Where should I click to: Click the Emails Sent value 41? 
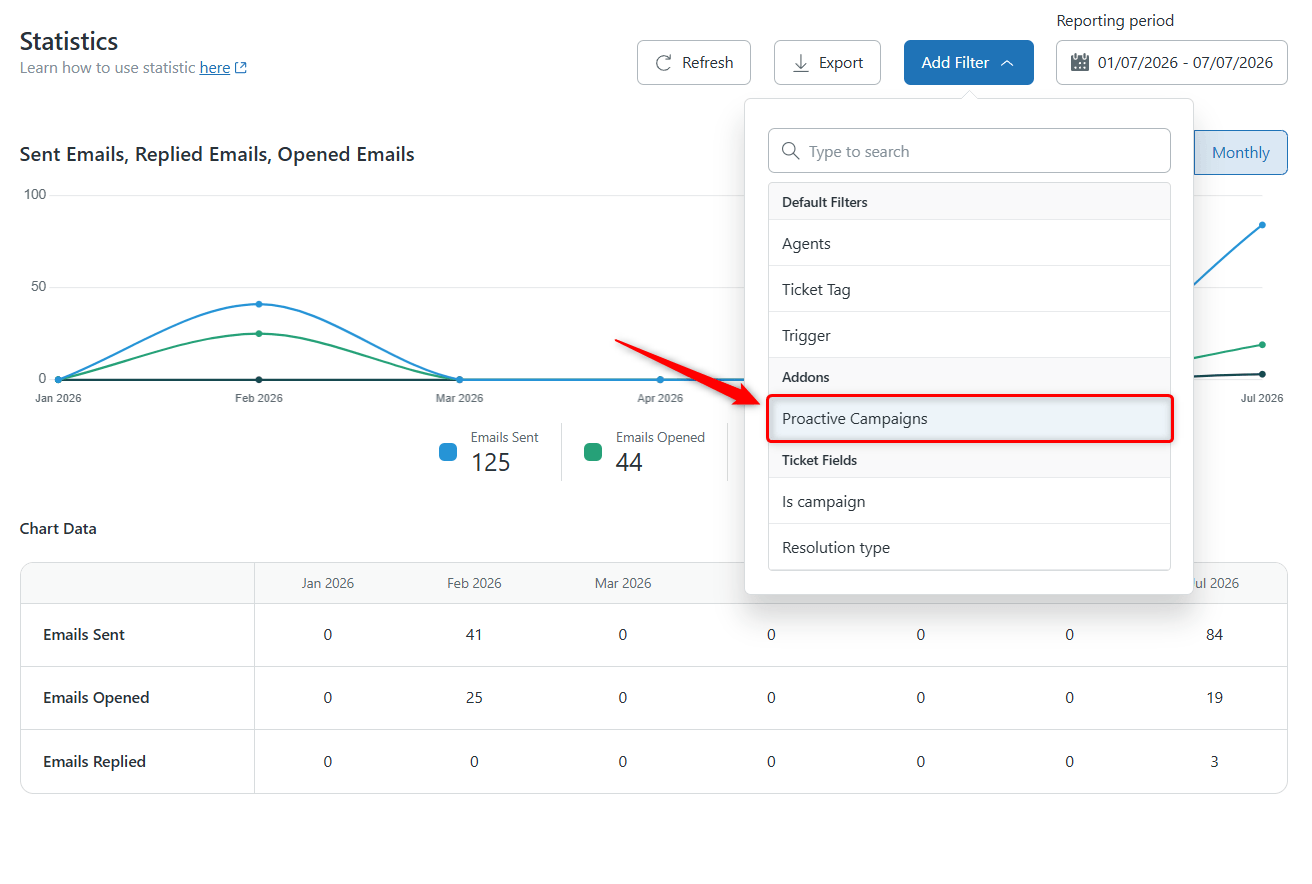point(474,634)
